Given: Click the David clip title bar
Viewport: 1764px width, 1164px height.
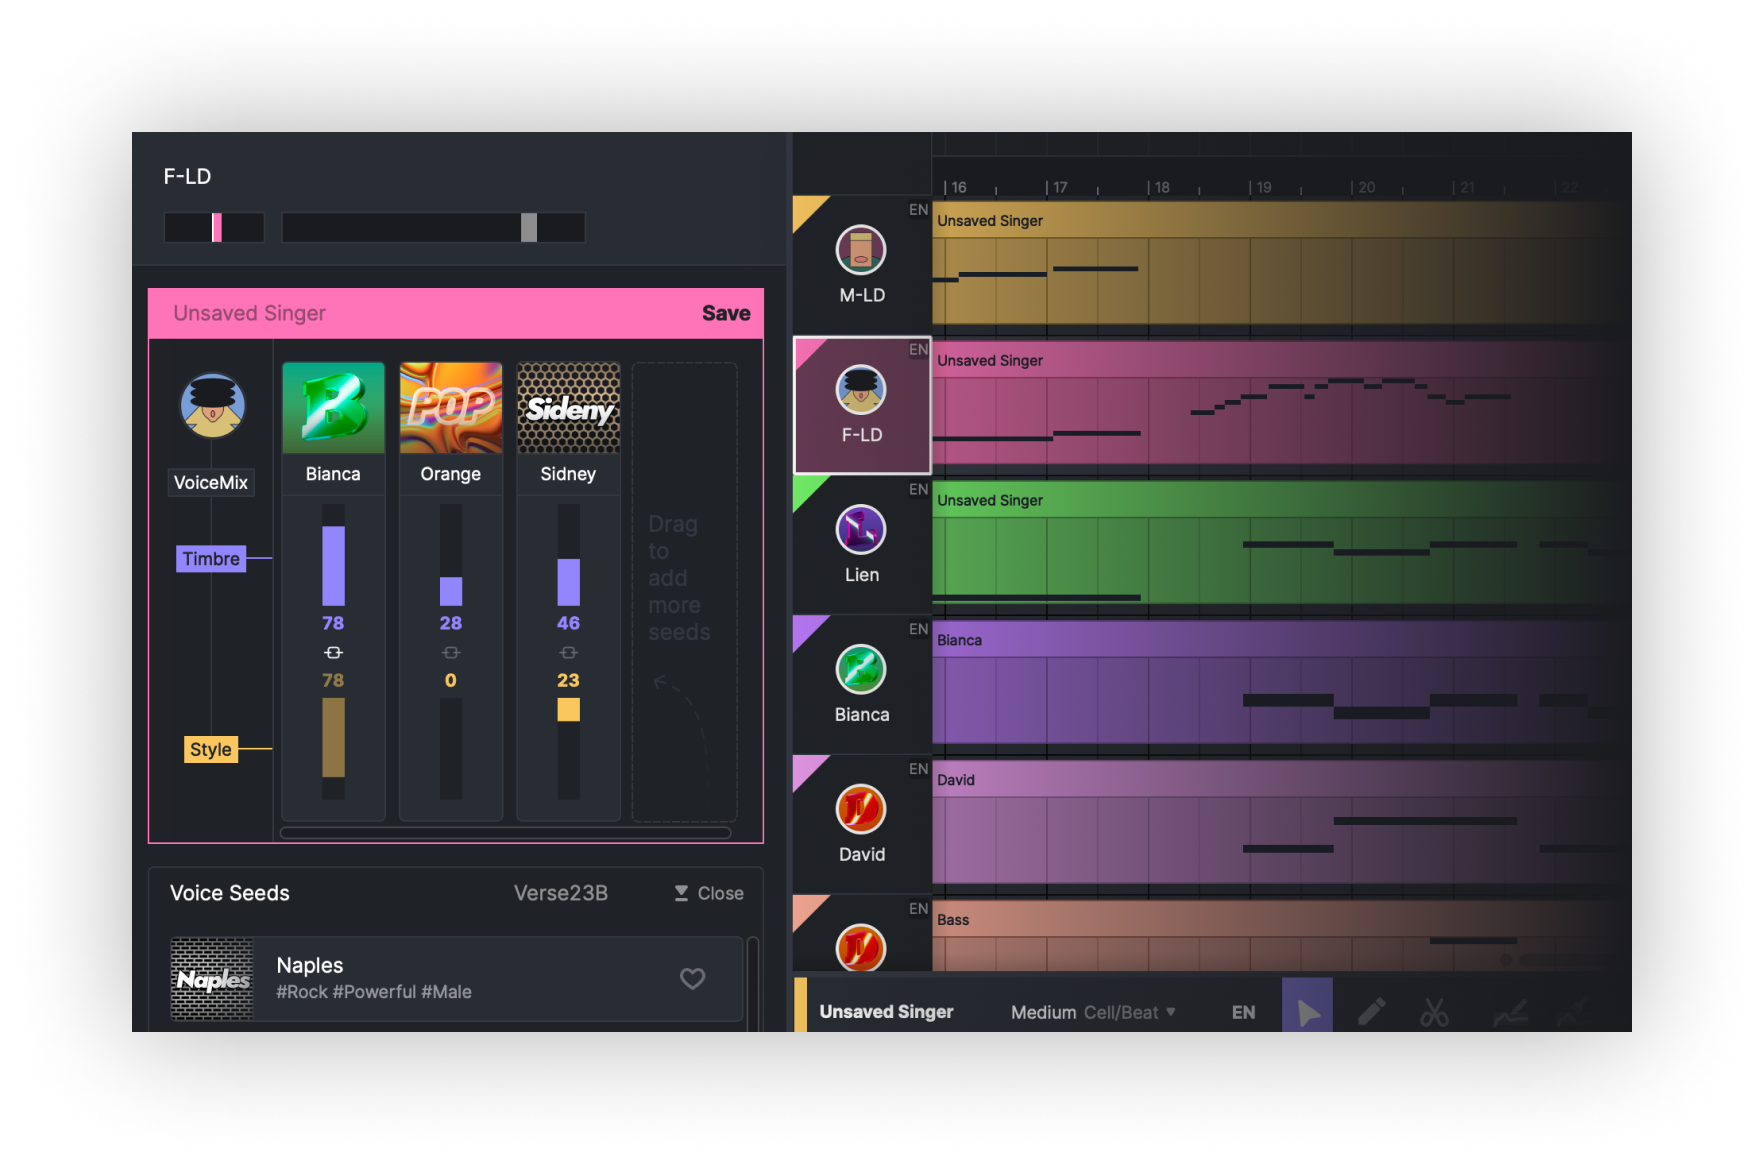Looking at the screenshot, I should (x=1280, y=779).
